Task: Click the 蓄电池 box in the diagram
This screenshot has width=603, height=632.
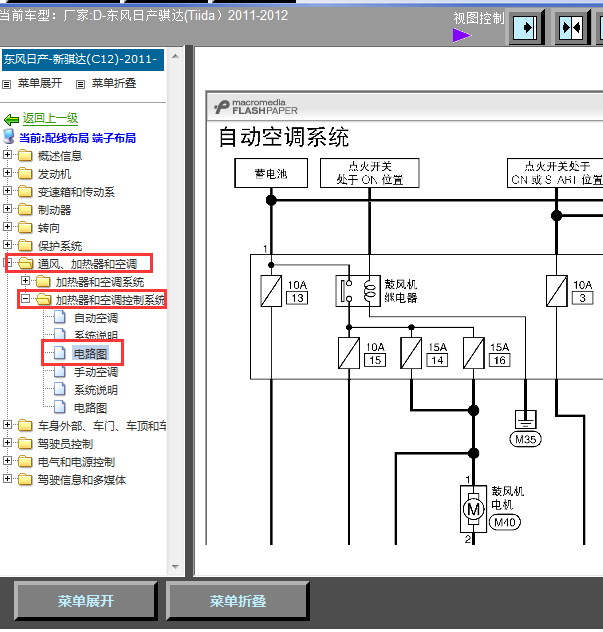Action: point(271,173)
